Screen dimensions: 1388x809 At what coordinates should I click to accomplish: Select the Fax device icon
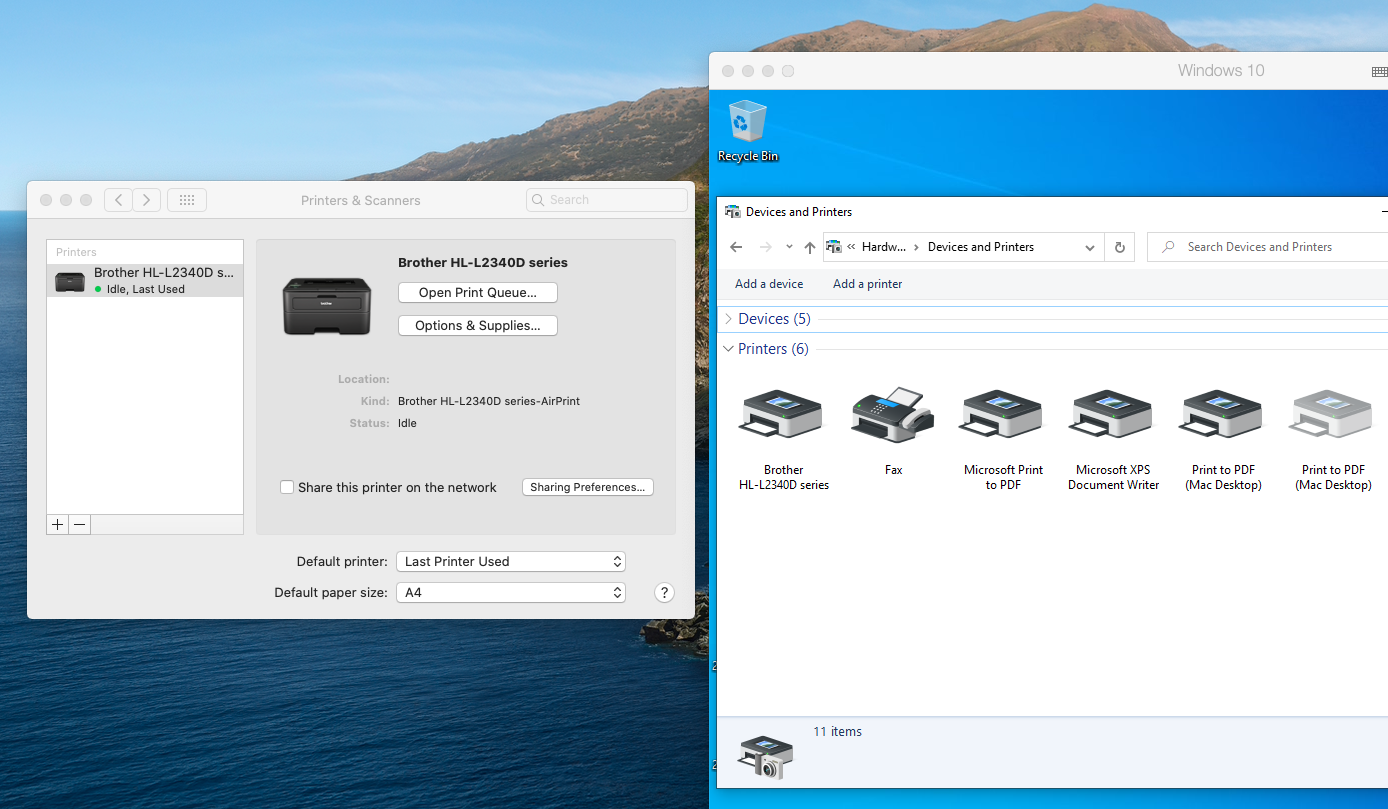(893, 431)
